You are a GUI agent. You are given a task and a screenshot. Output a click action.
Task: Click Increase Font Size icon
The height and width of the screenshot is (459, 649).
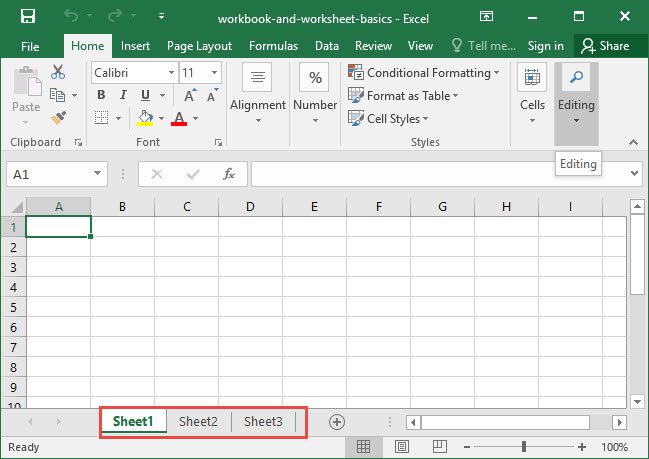click(190, 95)
